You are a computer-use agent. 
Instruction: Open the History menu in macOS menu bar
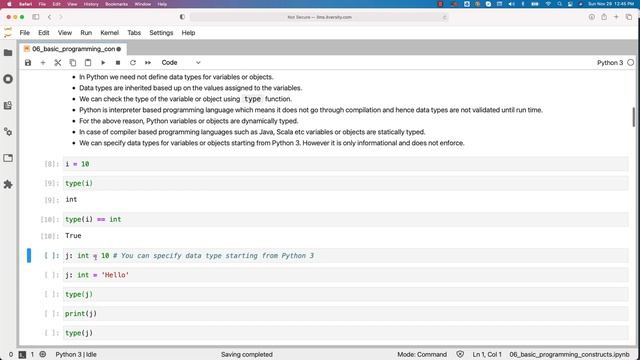point(91,4)
